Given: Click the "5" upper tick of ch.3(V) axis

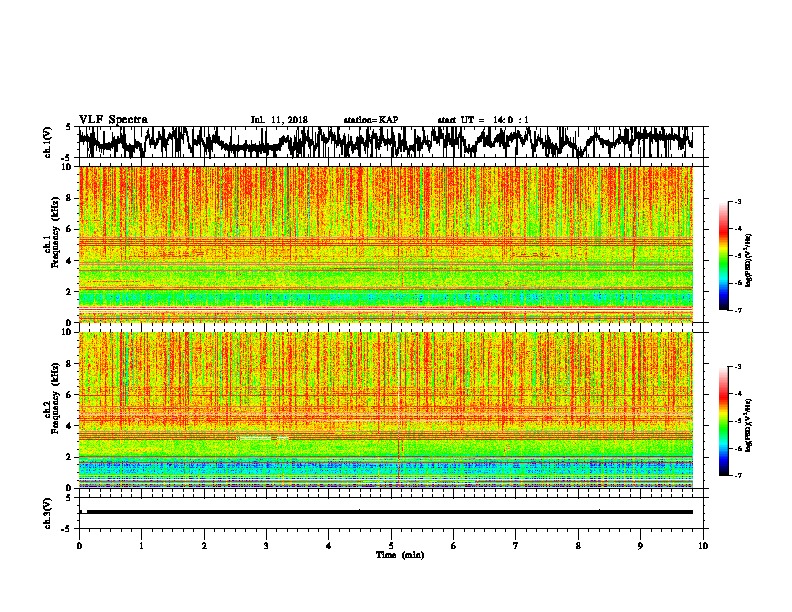Looking at the screenshot, I should pos(69,498).
